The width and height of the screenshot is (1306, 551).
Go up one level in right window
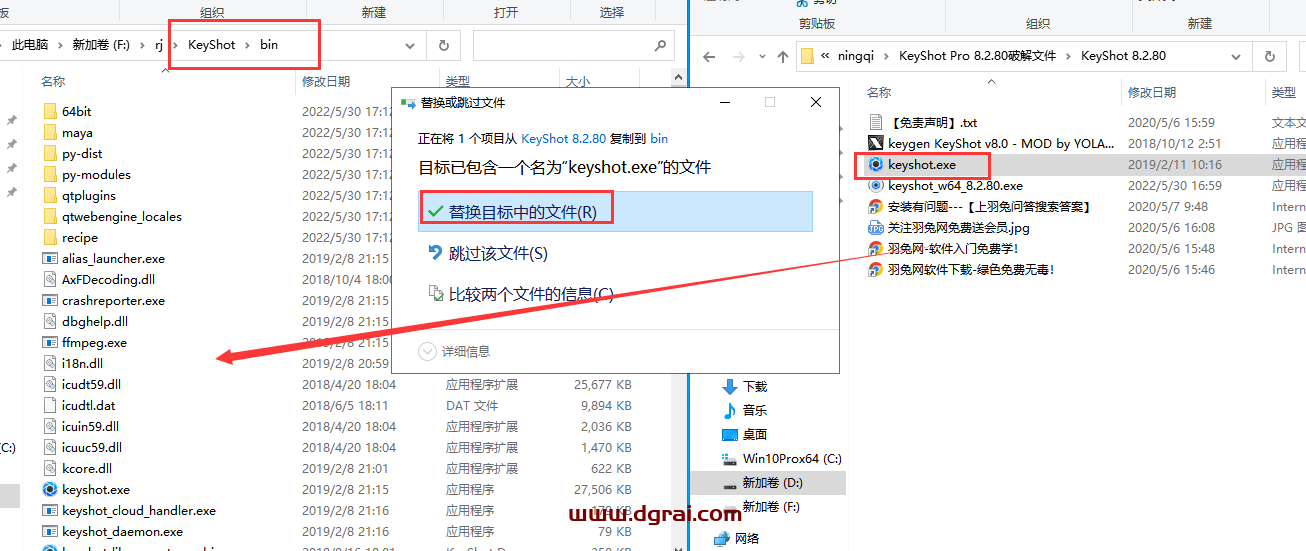click(782, 56)
